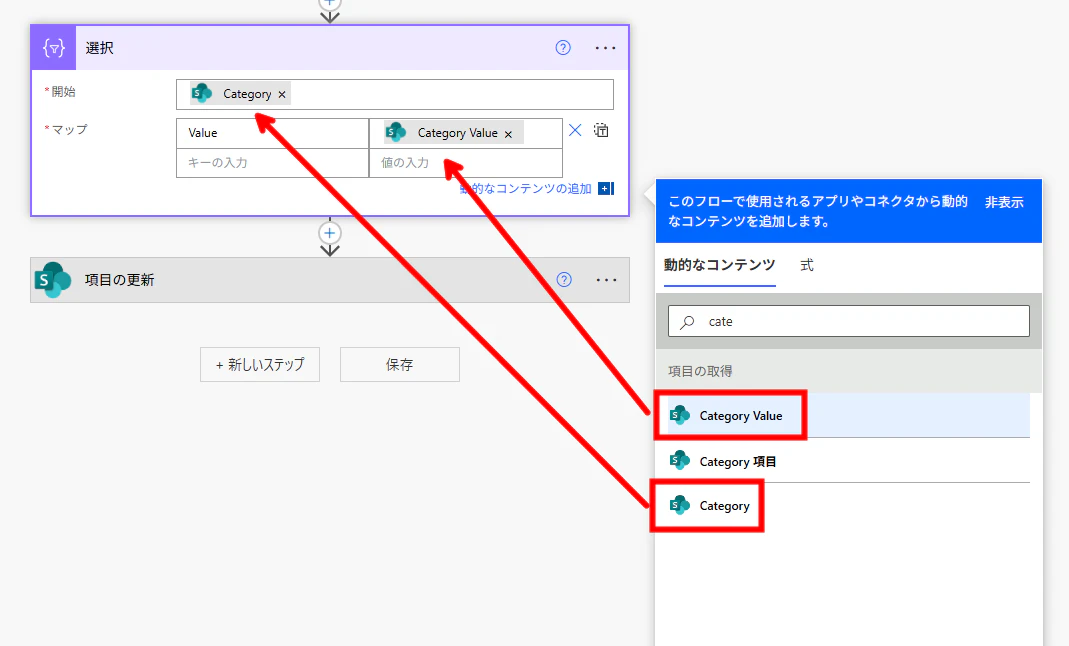The height and width of the screenshot is (646, 1069).
Task: Switch map to text mode
Action: coord(601,130)
